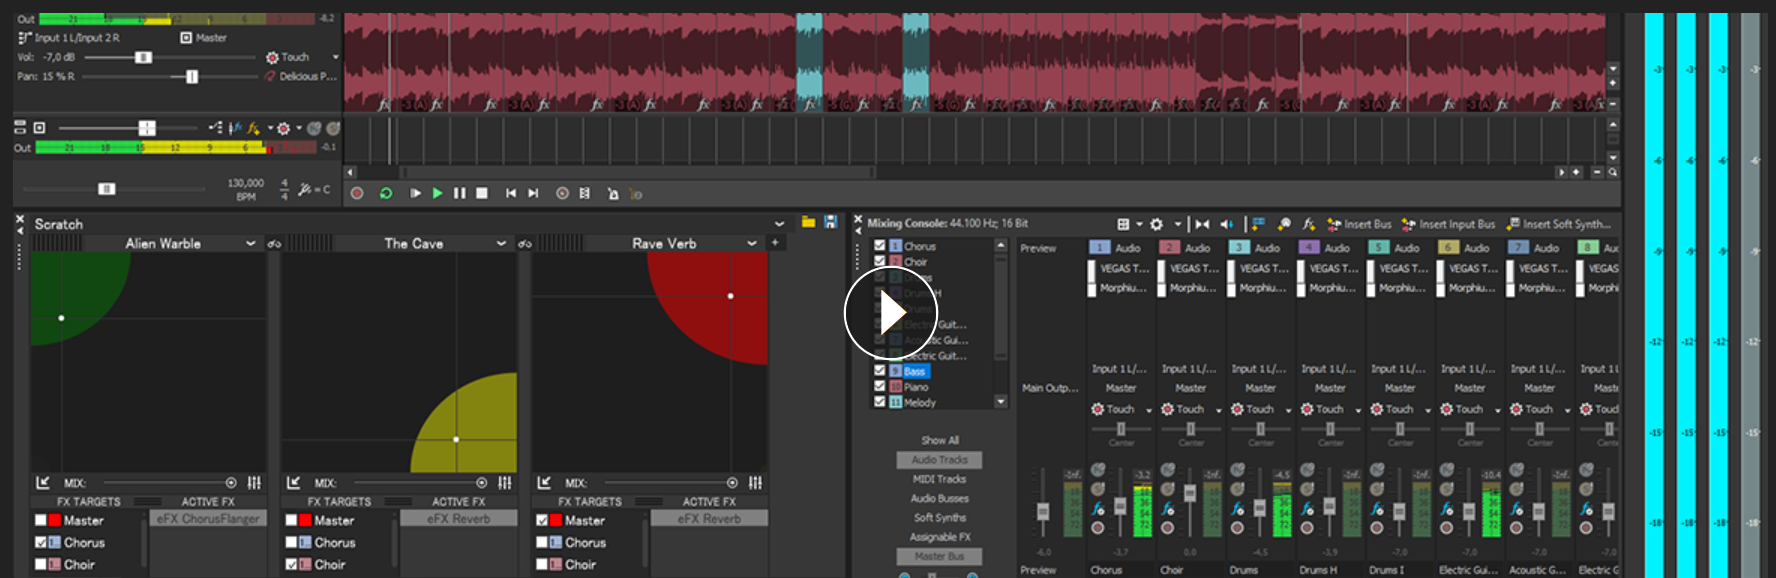This screenshot has height=578, width=1776.
Task: Click the yellow folder icon in Scratch panel
Action: (x=808, y=223)
